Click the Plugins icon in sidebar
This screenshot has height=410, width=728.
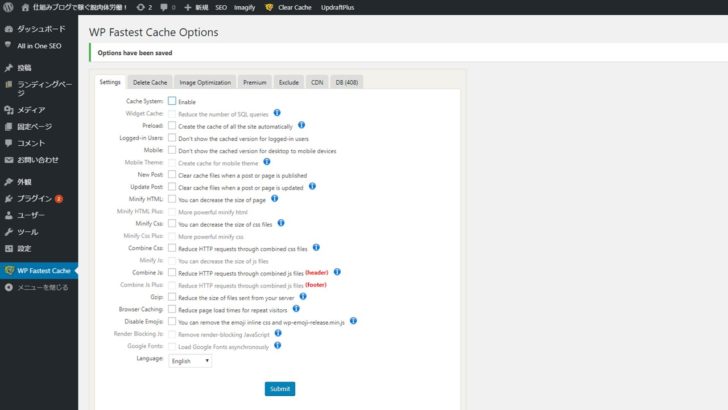tap(9, 199)
